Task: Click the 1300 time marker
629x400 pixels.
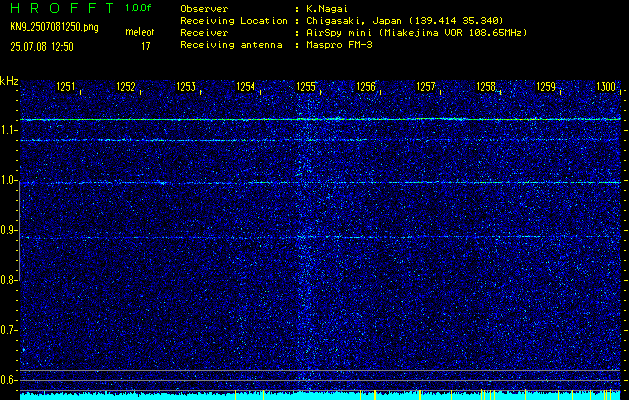Action: 606,87
